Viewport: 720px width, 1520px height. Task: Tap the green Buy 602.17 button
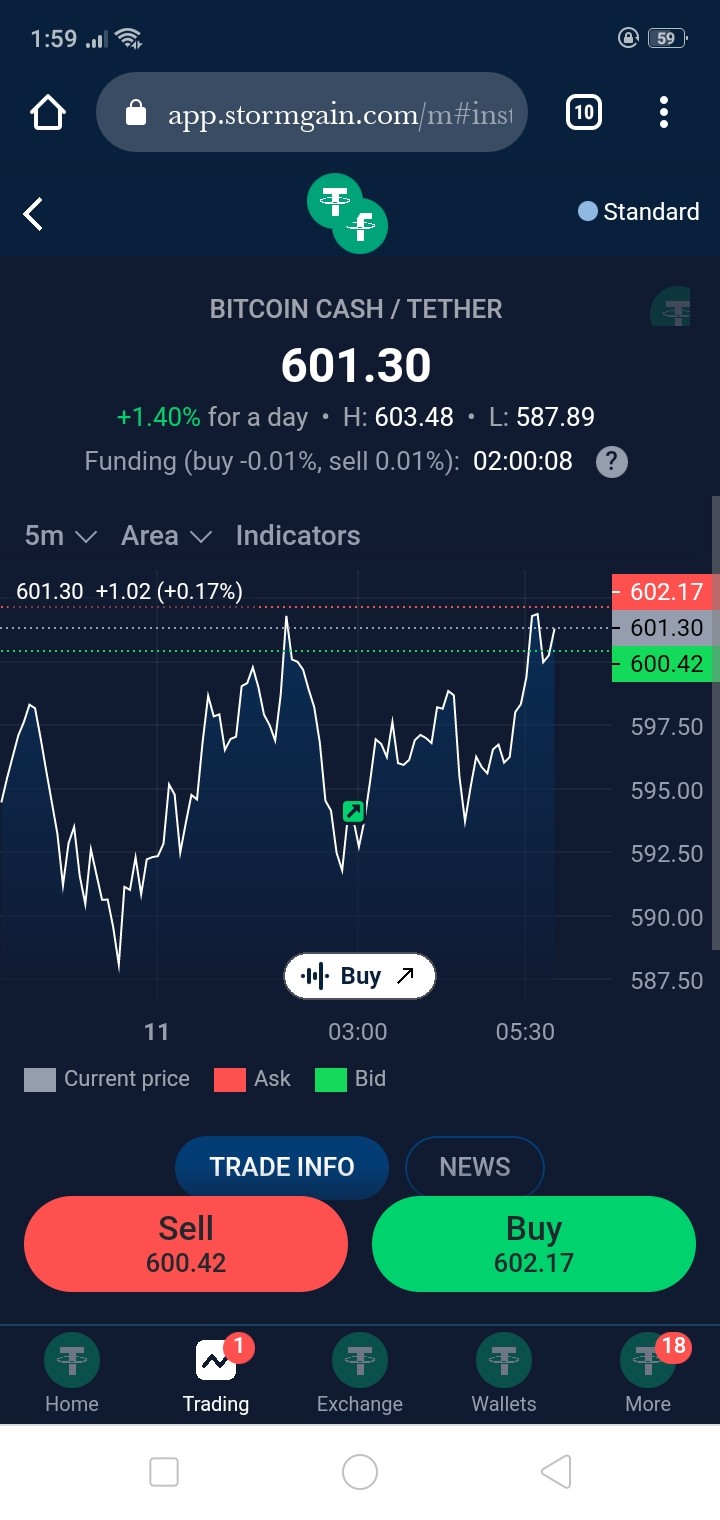click(534, 1244)
